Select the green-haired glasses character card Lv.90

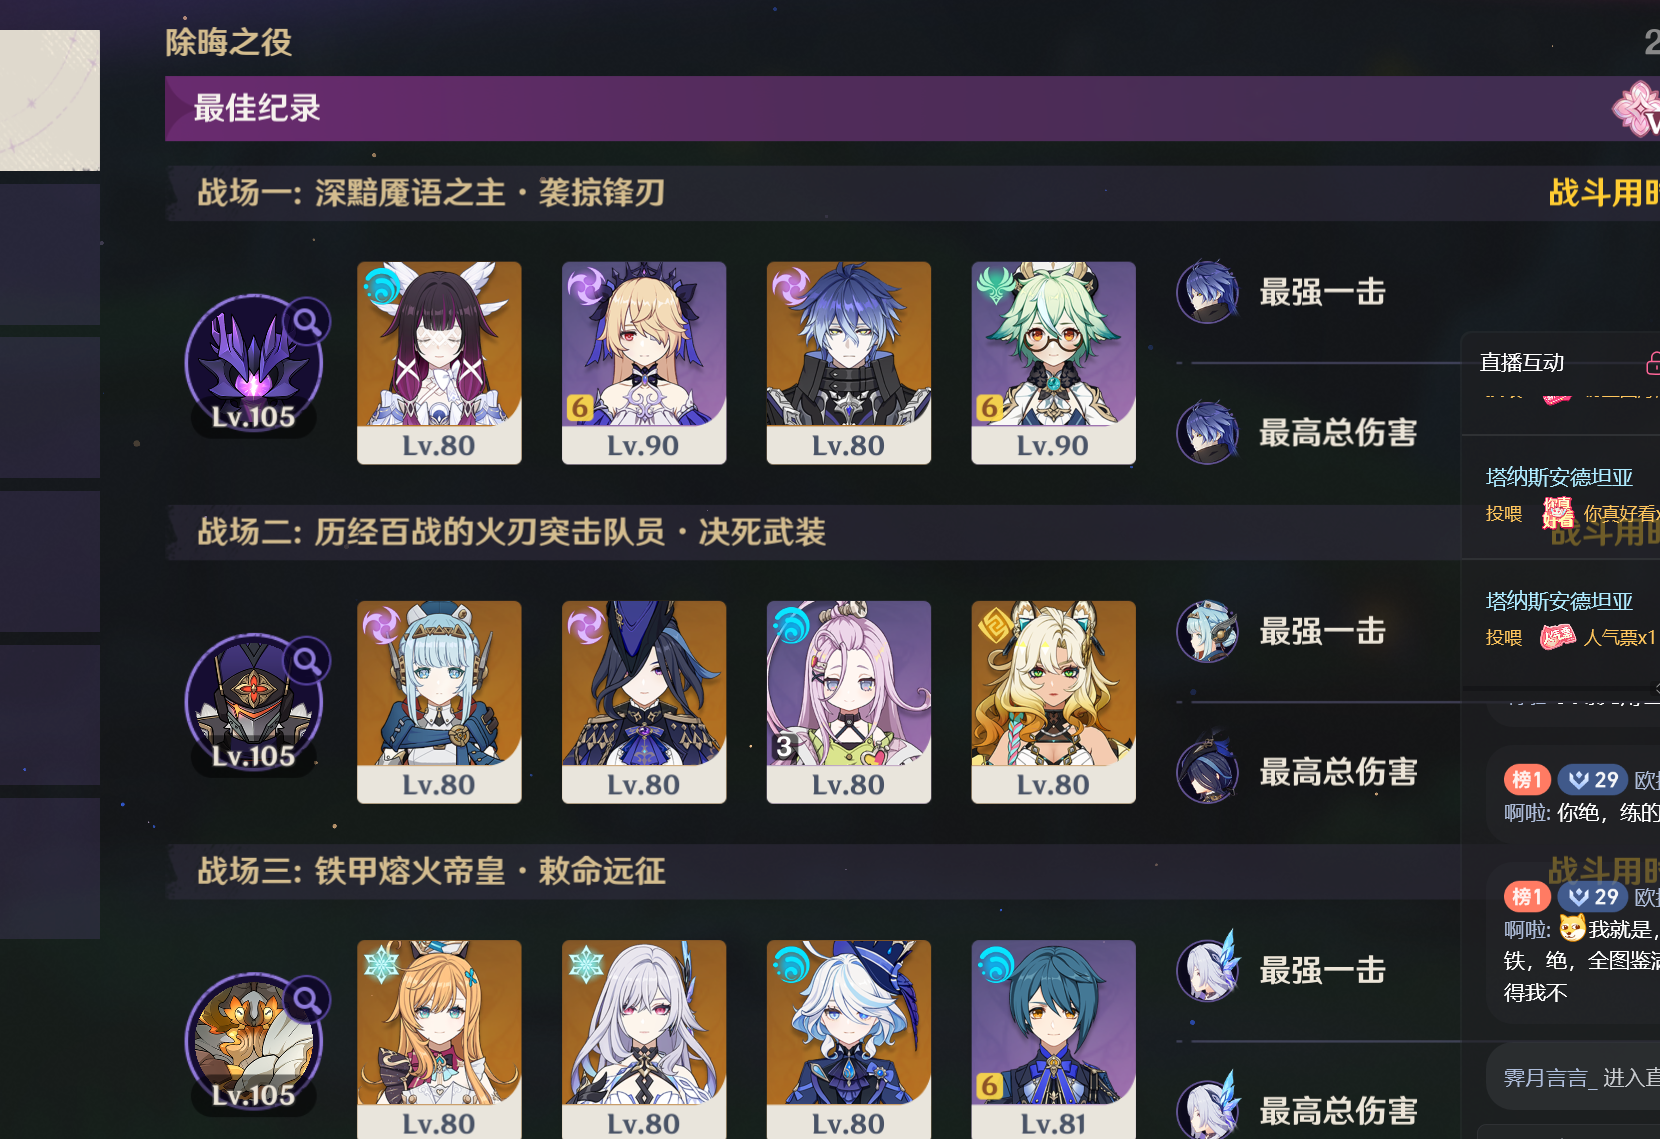(x=1053, y=363)
